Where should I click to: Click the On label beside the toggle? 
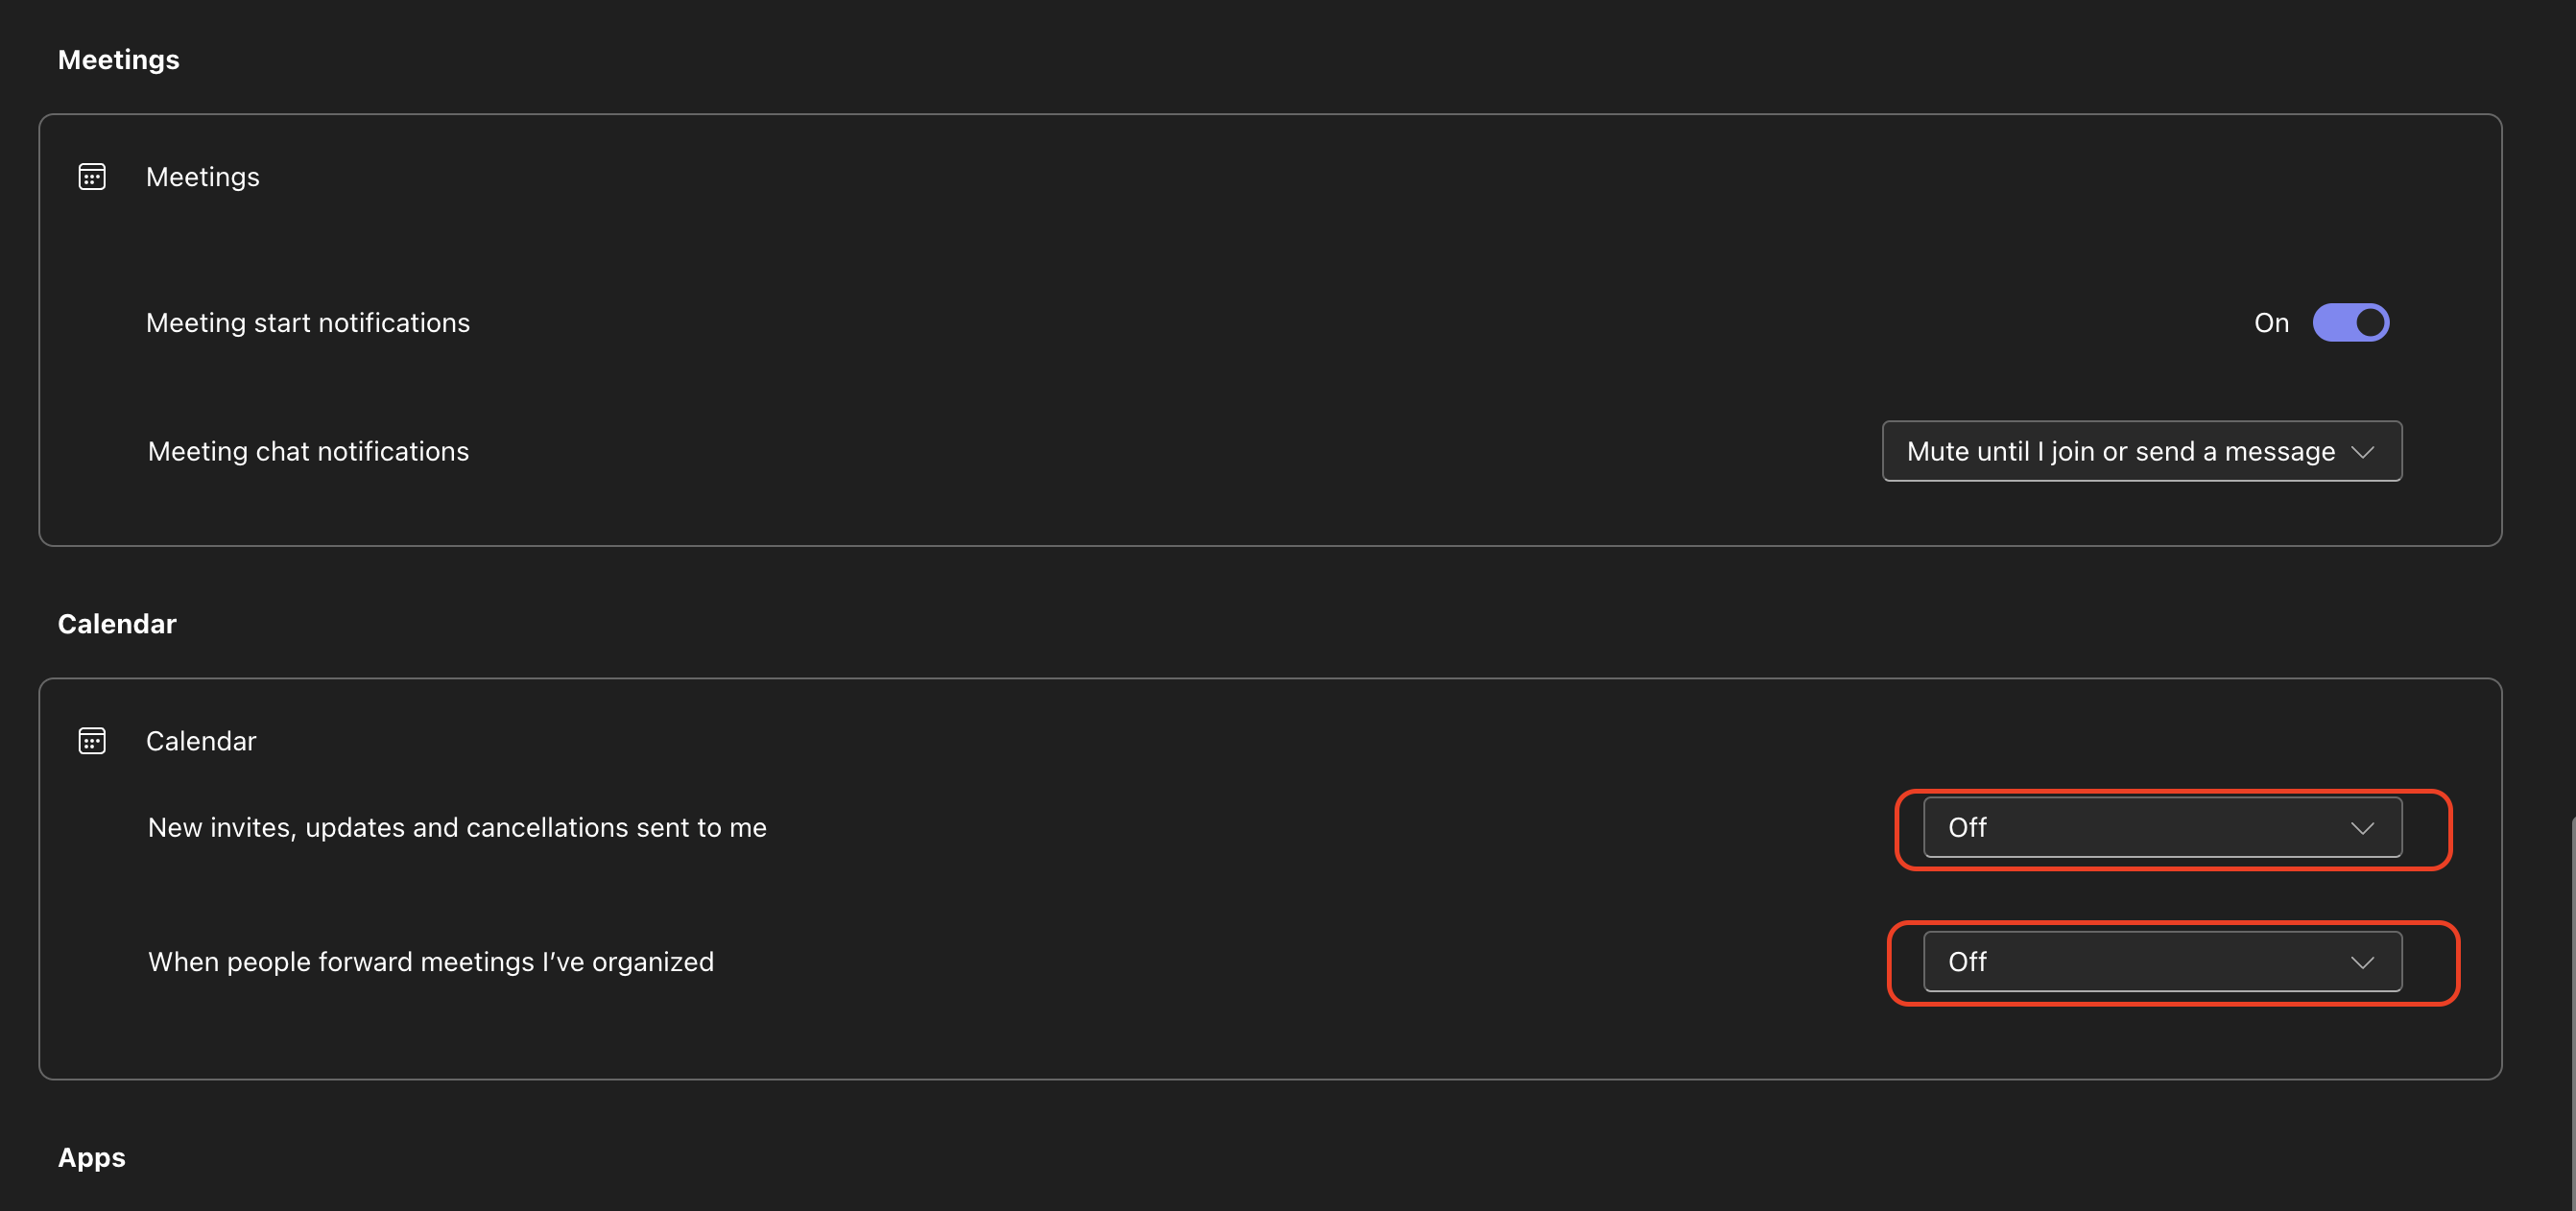(x=2271, y=322)
